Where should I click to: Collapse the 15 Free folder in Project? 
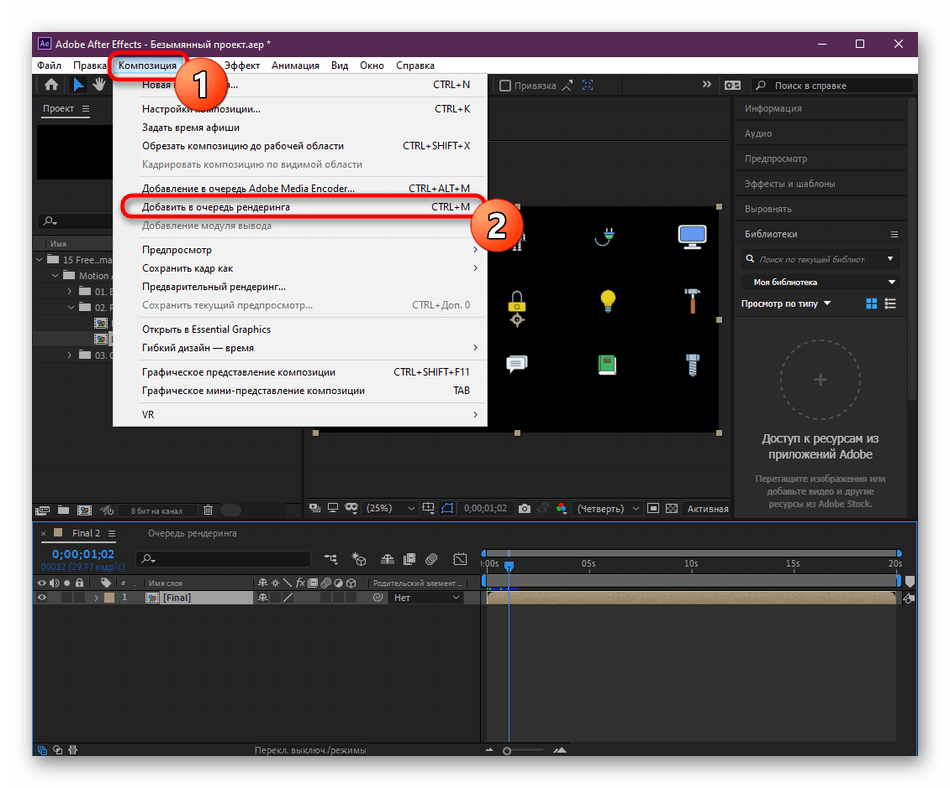[39, 260]
